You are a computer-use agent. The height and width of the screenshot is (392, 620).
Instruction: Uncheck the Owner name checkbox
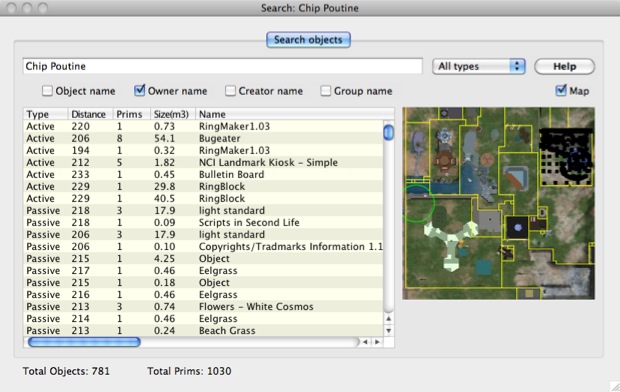click(x=140, y=91)
